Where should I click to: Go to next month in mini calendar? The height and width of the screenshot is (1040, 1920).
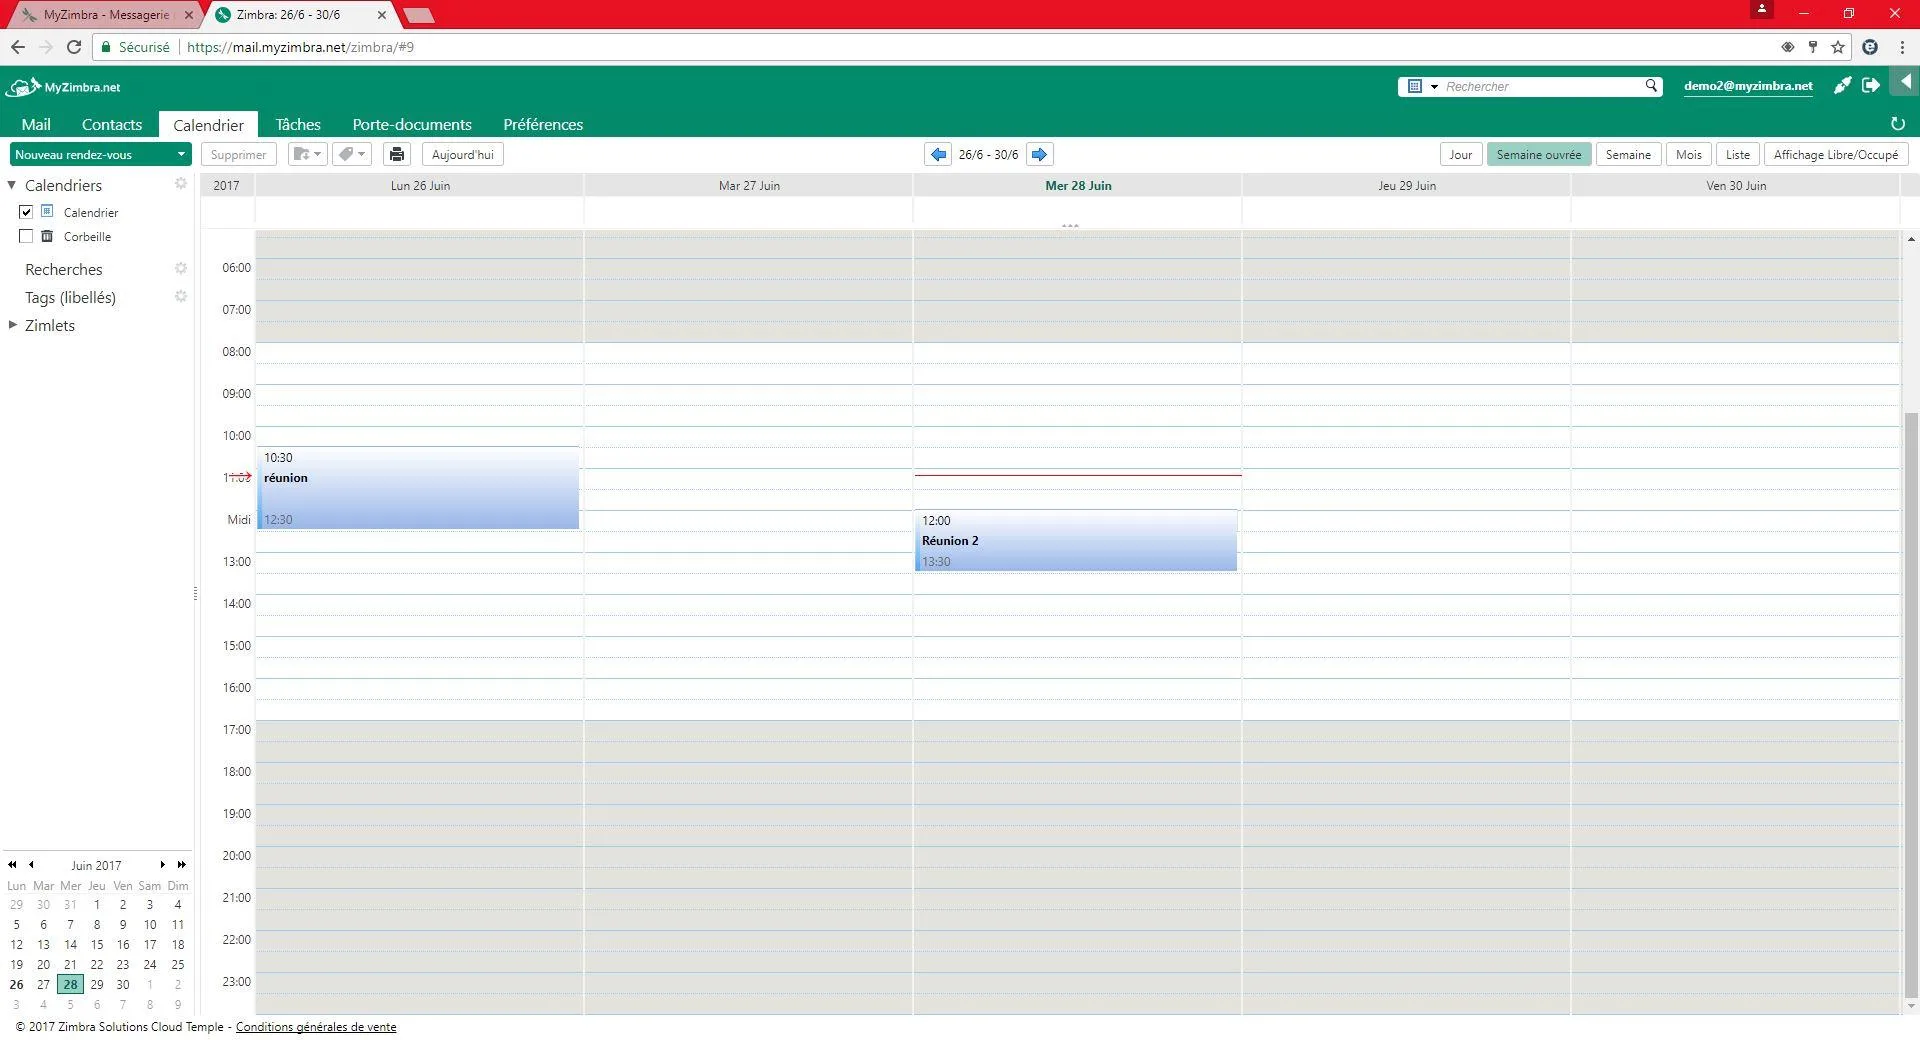click(163, 865)
